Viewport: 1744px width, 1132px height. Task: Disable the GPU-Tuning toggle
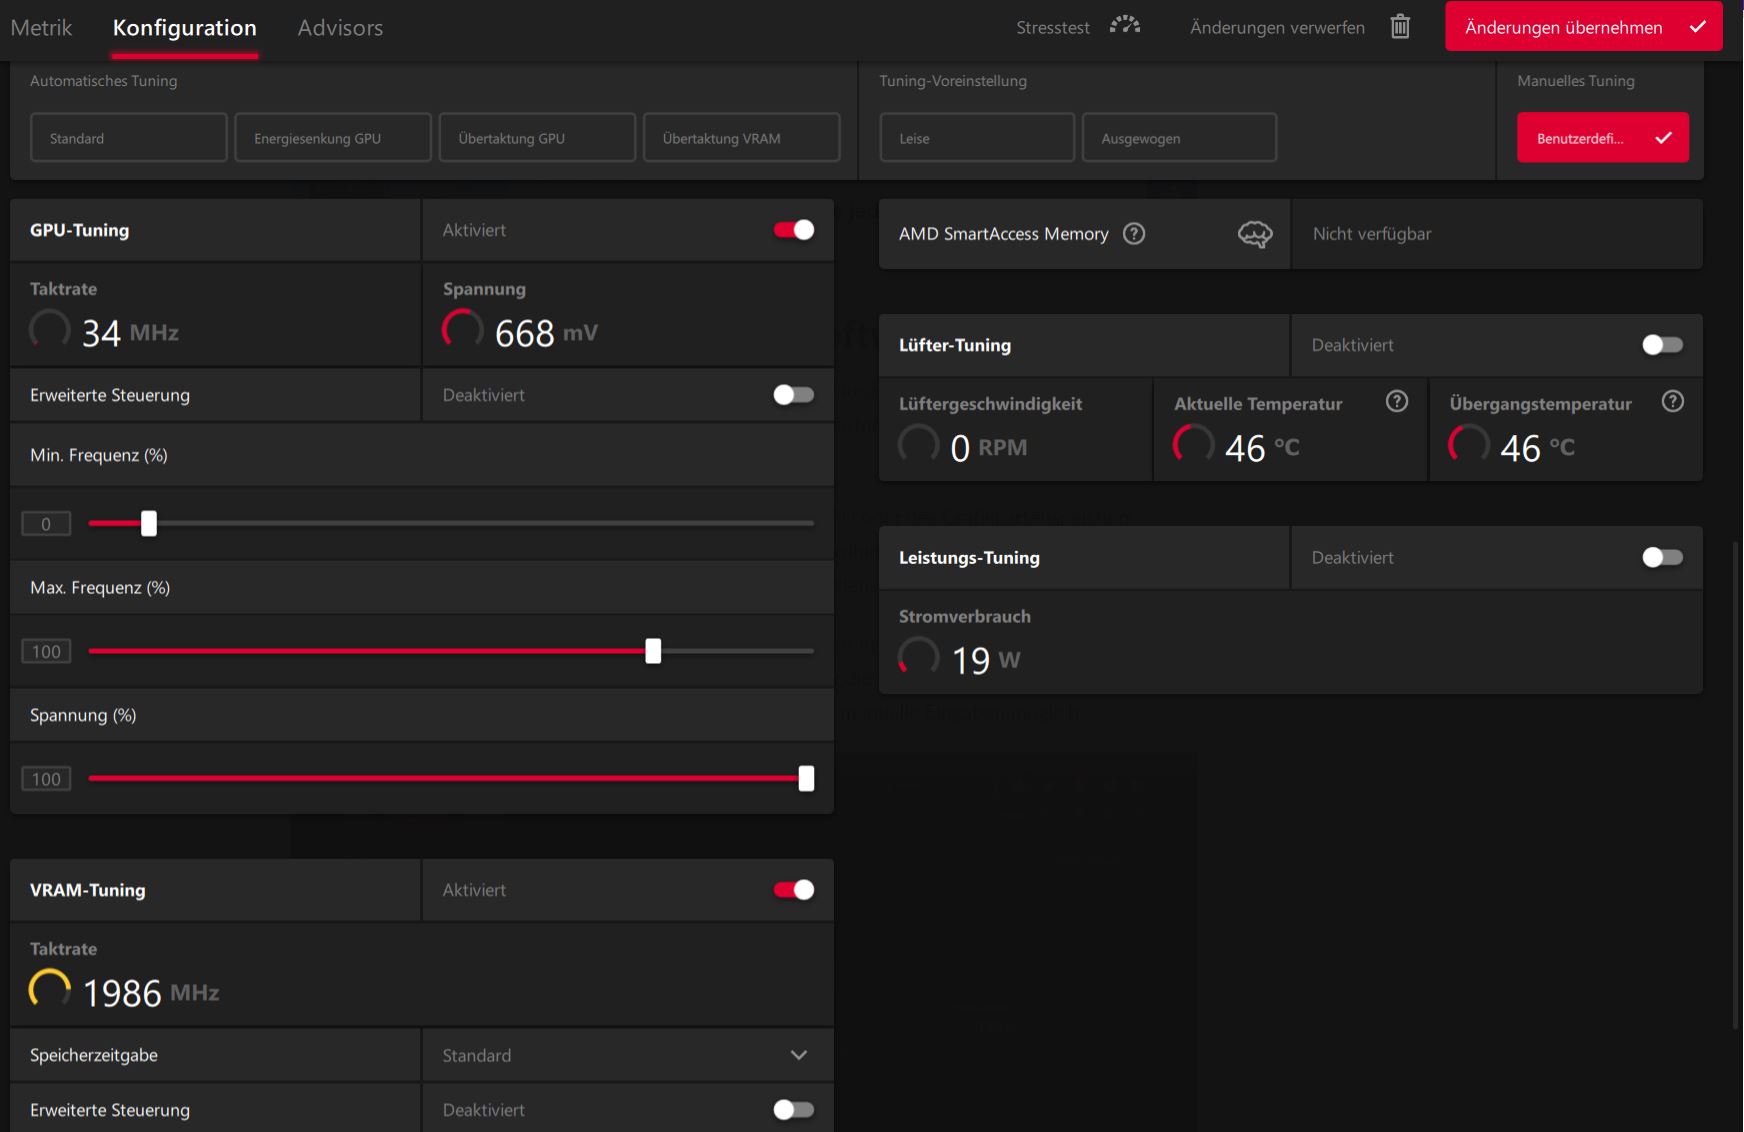click(794, 230)
